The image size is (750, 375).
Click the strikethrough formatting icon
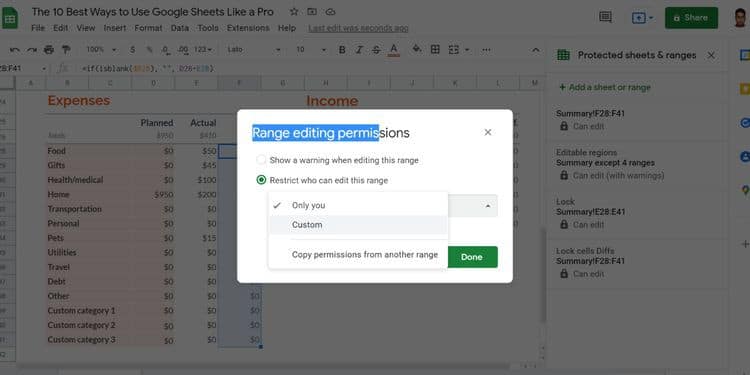(x=376, y=50)
